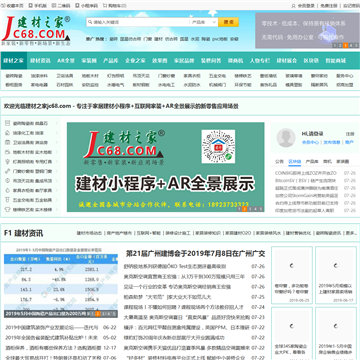Expand the 地板木材街 row chevron

point(57,152)
